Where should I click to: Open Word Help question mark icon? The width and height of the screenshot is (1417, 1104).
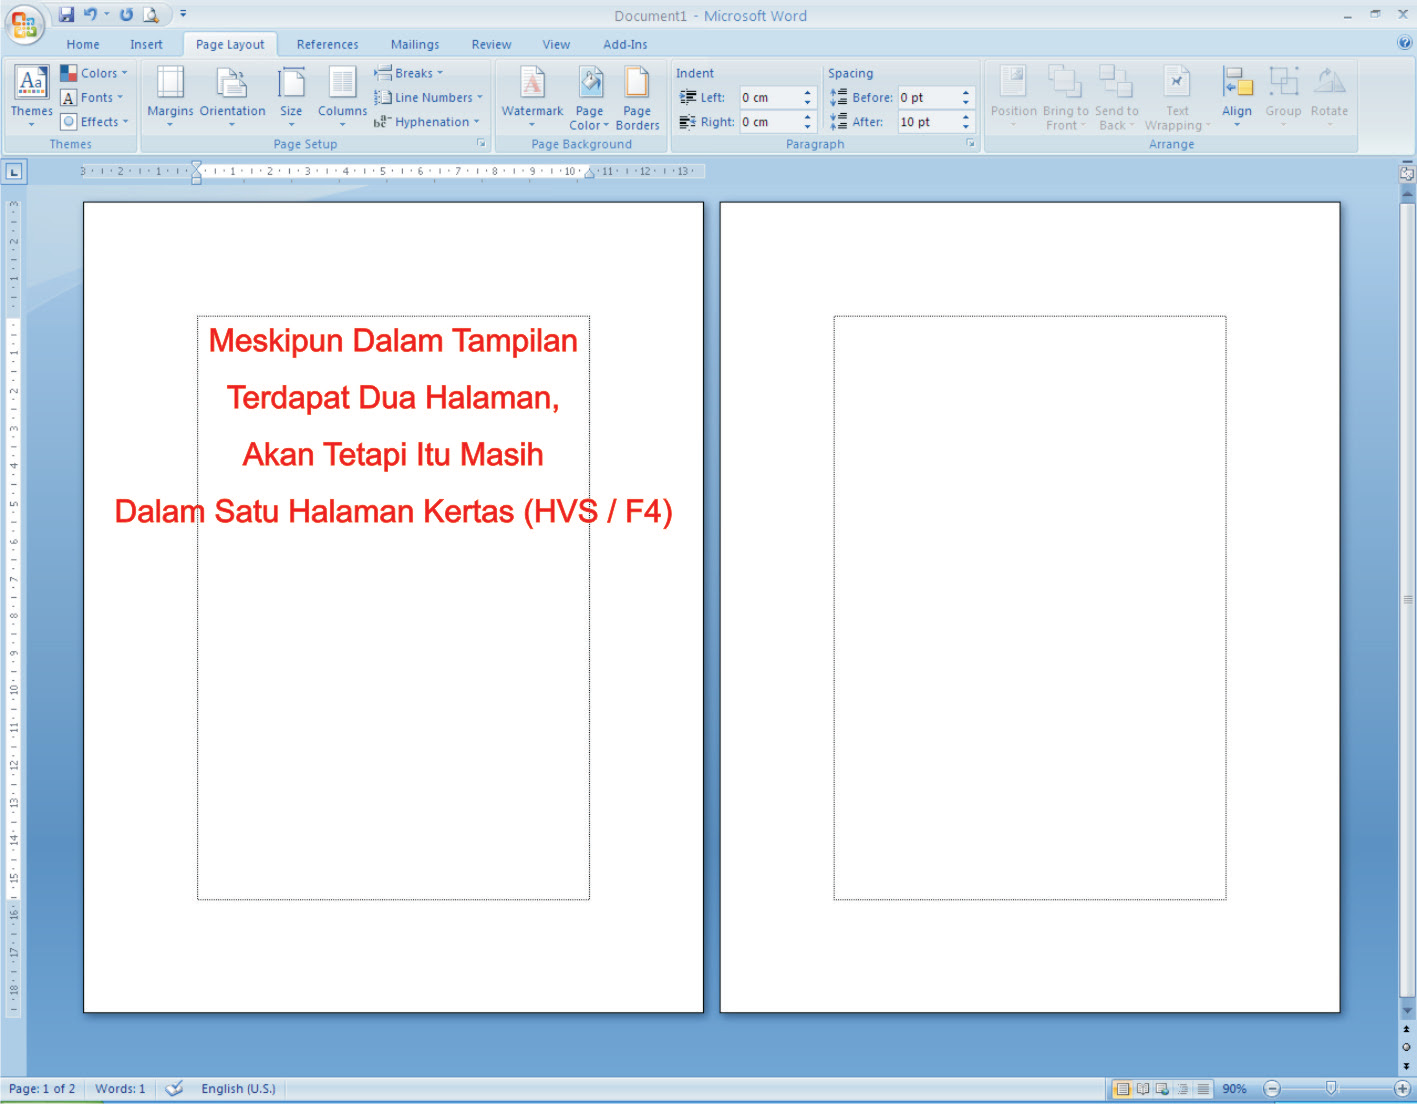[1404, 43]
